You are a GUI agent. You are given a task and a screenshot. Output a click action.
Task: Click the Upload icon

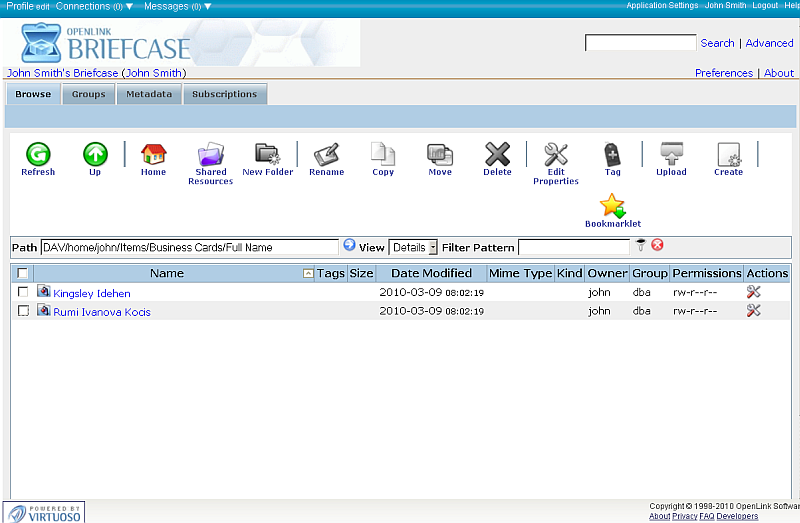point(671,154)
